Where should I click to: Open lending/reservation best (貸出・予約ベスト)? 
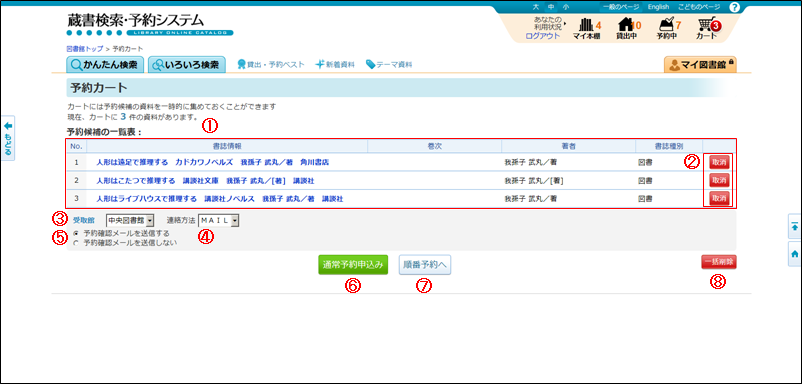coord(271,65)
